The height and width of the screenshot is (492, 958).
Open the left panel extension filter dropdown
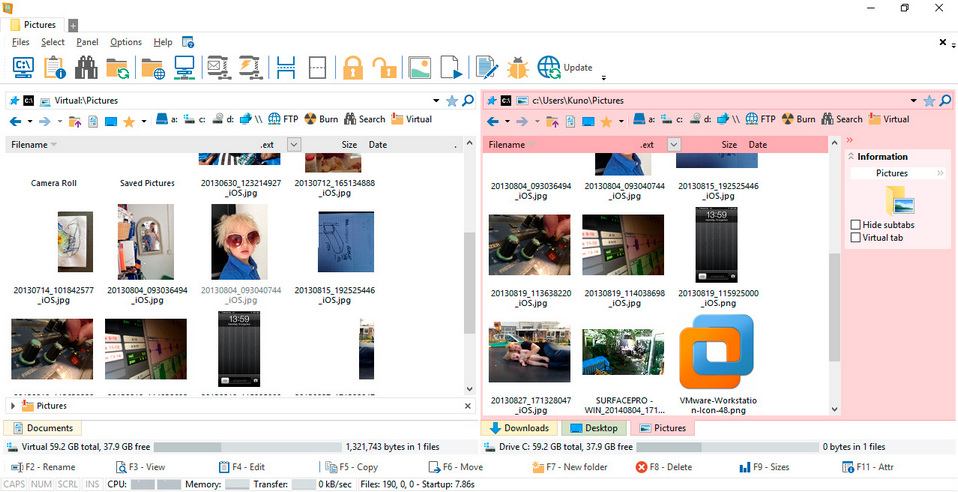(293, 145)
